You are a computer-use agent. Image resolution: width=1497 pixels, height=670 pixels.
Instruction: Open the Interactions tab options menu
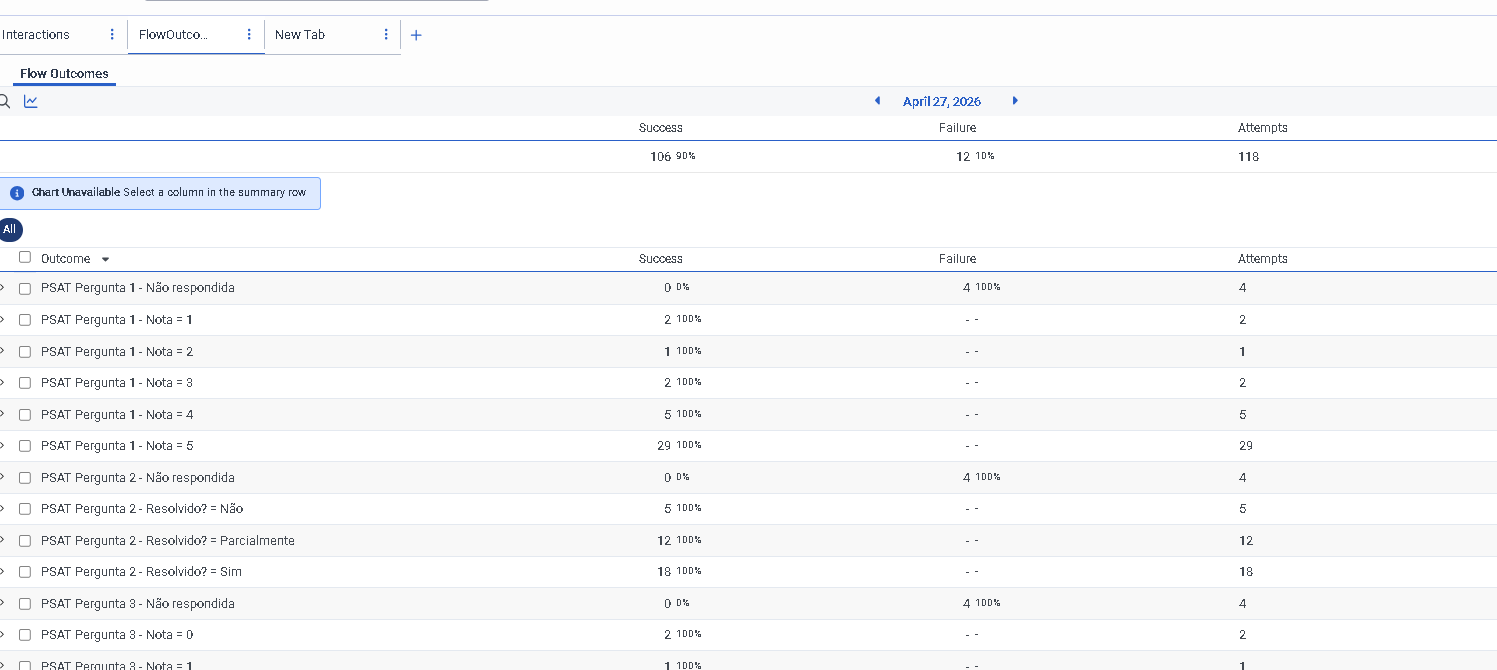click(112, 35)
